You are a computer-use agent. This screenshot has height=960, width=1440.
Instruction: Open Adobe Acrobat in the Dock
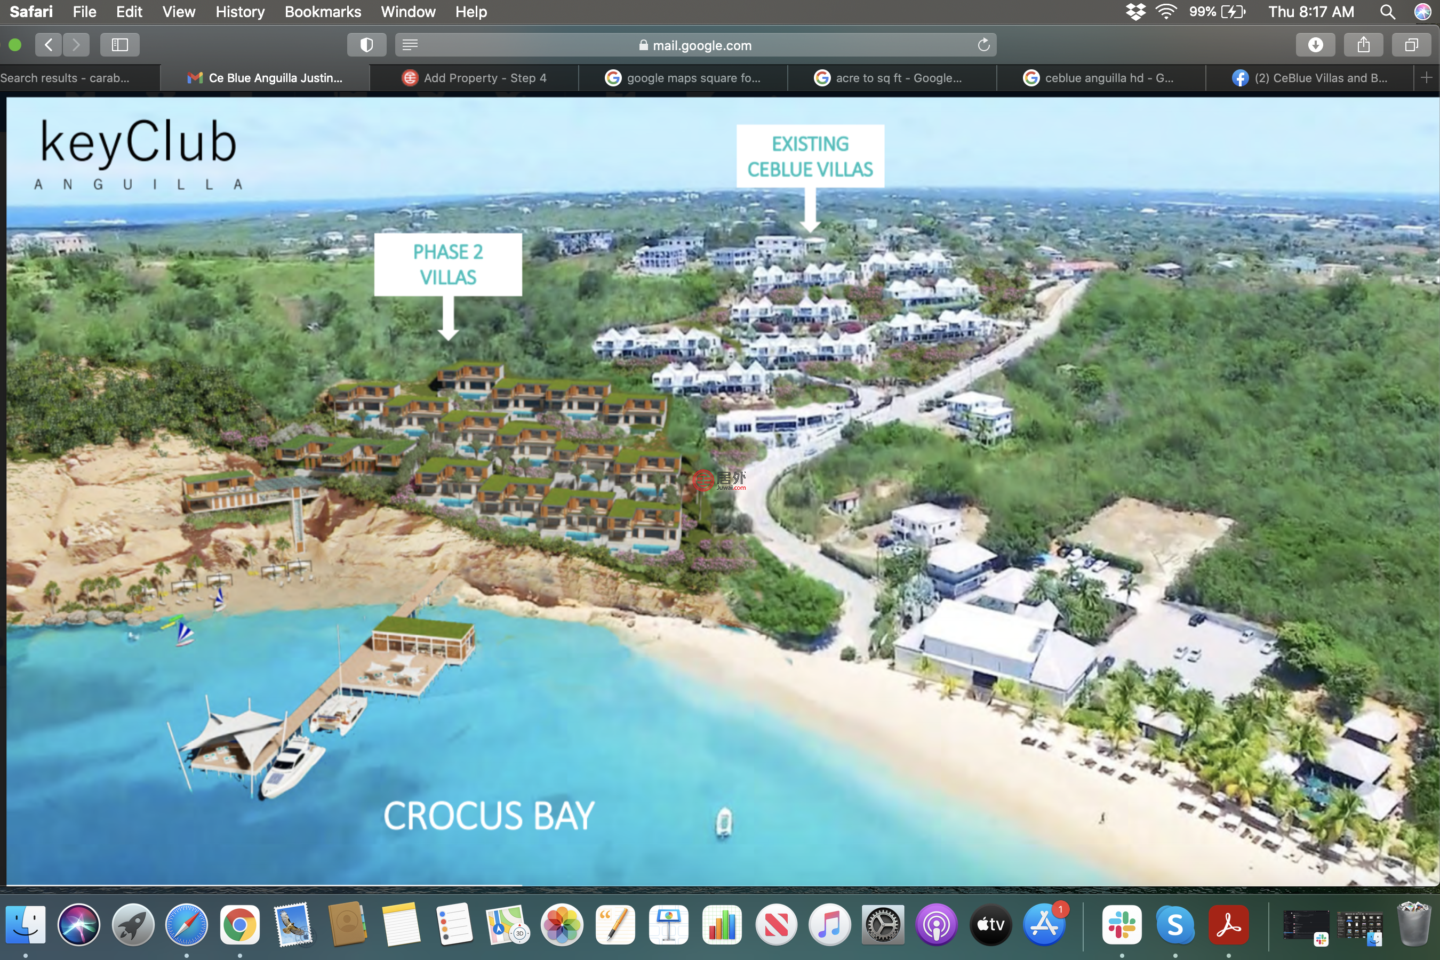[x=1229, y=925]
